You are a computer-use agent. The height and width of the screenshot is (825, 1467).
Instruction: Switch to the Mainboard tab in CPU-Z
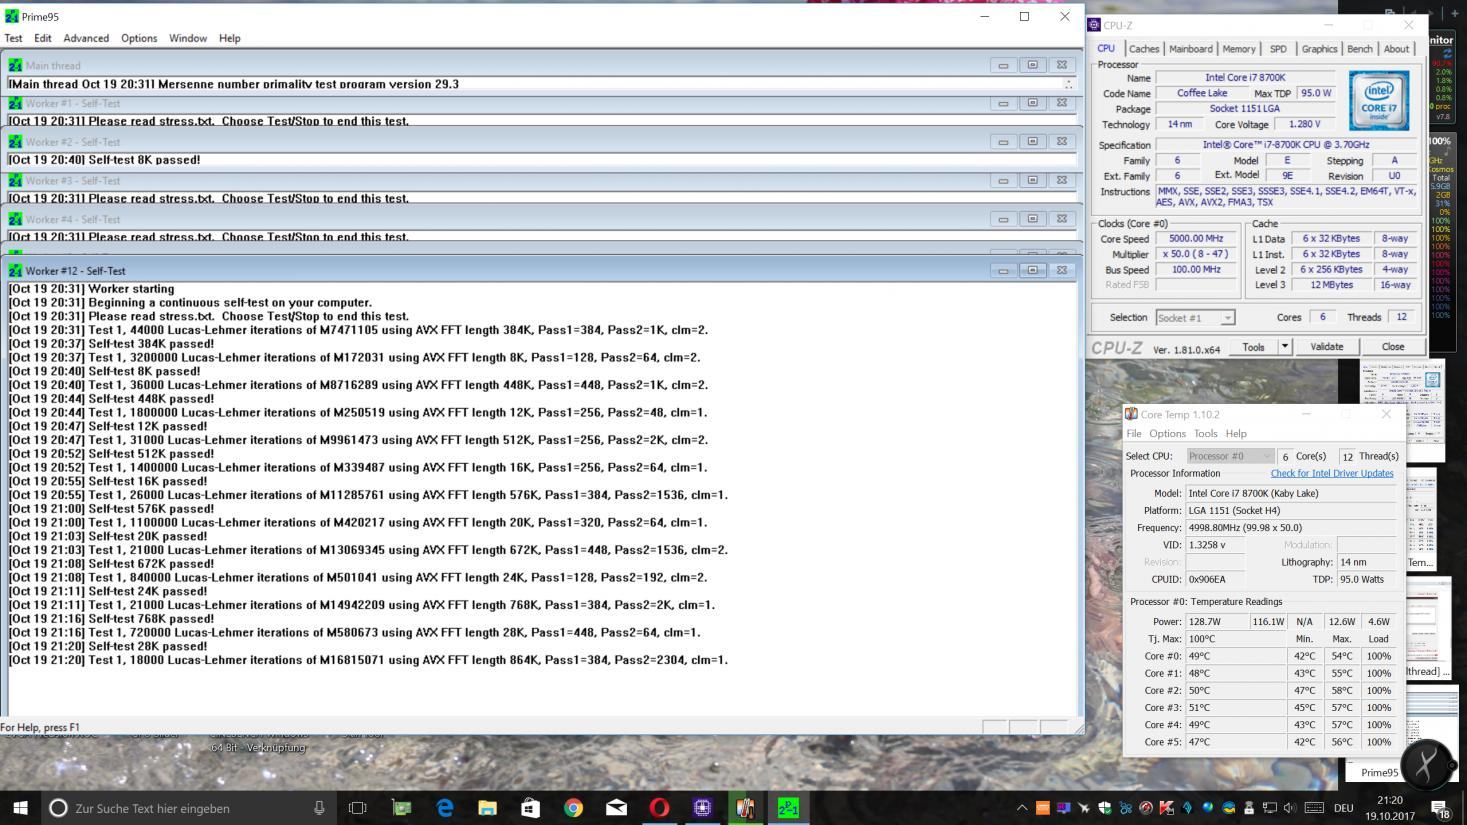click(1191, 49)
